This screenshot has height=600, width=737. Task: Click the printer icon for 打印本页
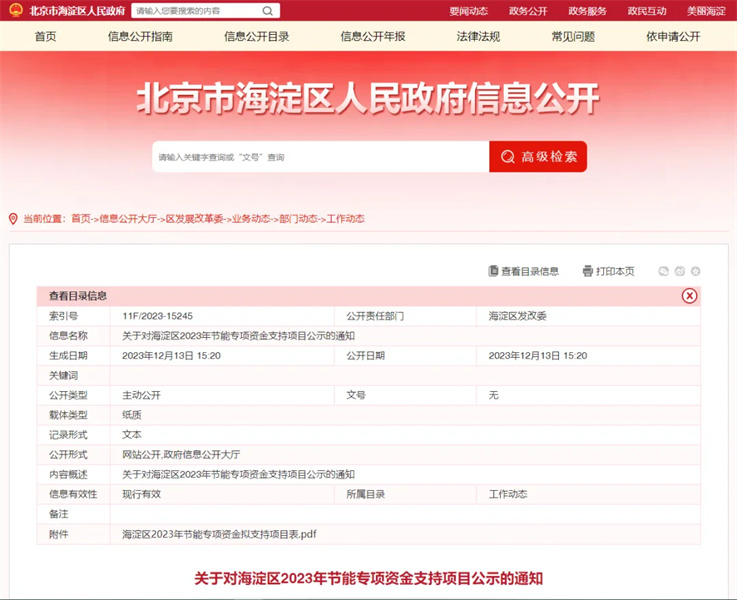[587, 271]
